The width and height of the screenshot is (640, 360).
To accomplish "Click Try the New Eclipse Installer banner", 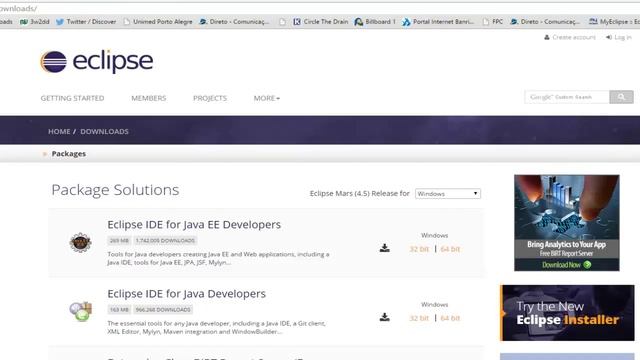I will tap(567, 313).
